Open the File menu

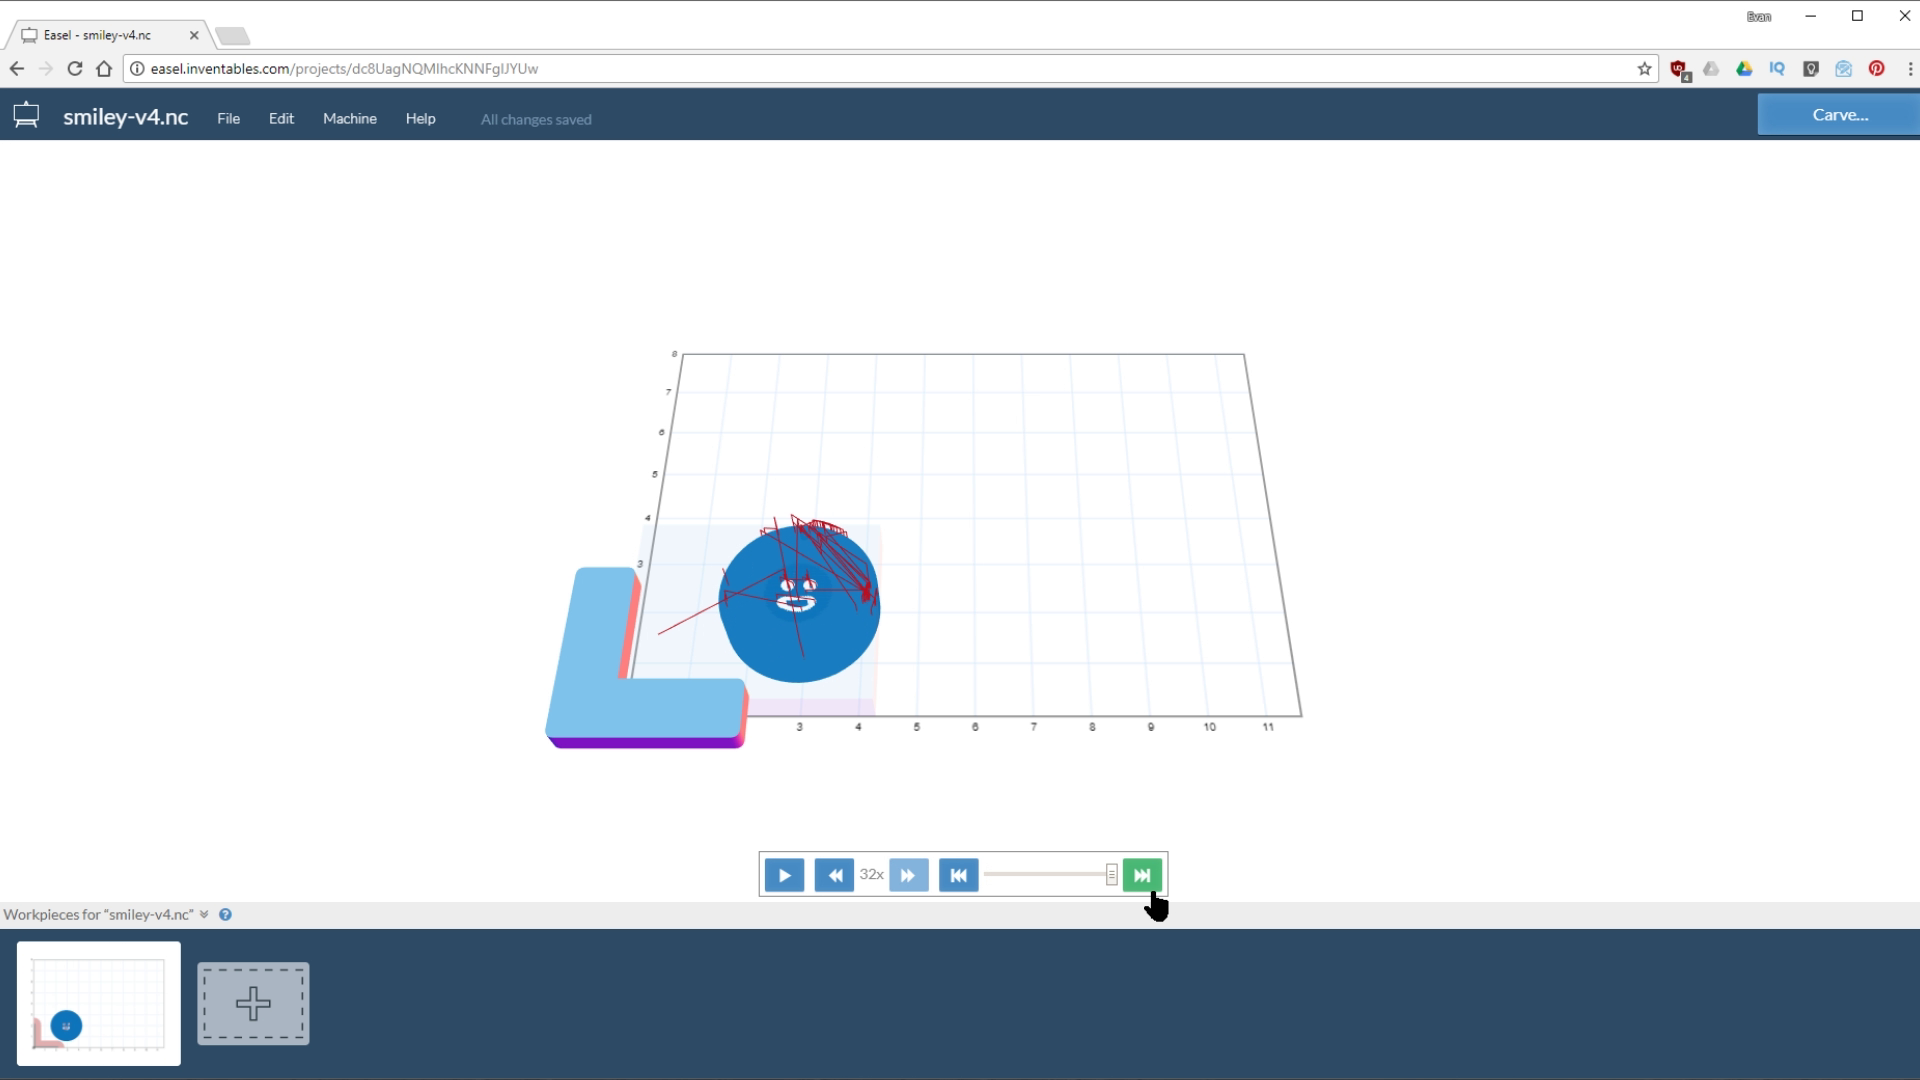pyautogui.click(x=228, y=118)
